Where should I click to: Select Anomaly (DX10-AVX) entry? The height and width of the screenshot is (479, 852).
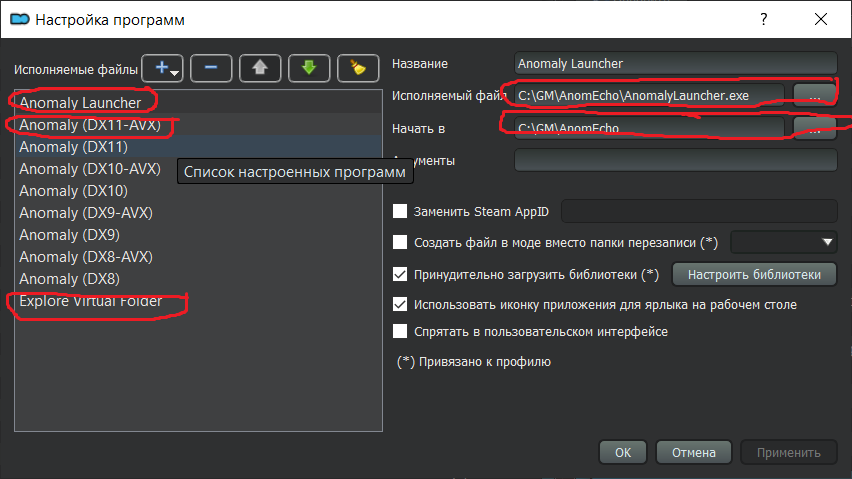point(198,169)
